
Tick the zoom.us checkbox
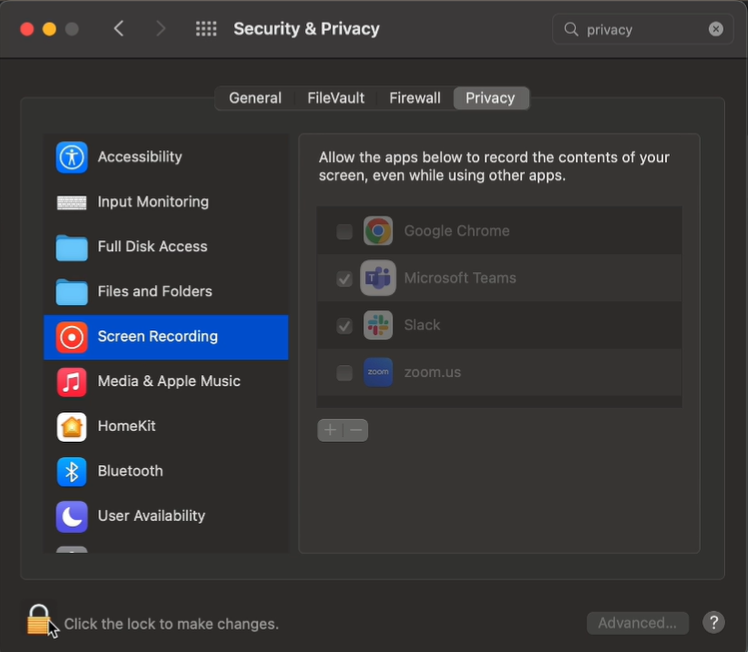(345, 373)
